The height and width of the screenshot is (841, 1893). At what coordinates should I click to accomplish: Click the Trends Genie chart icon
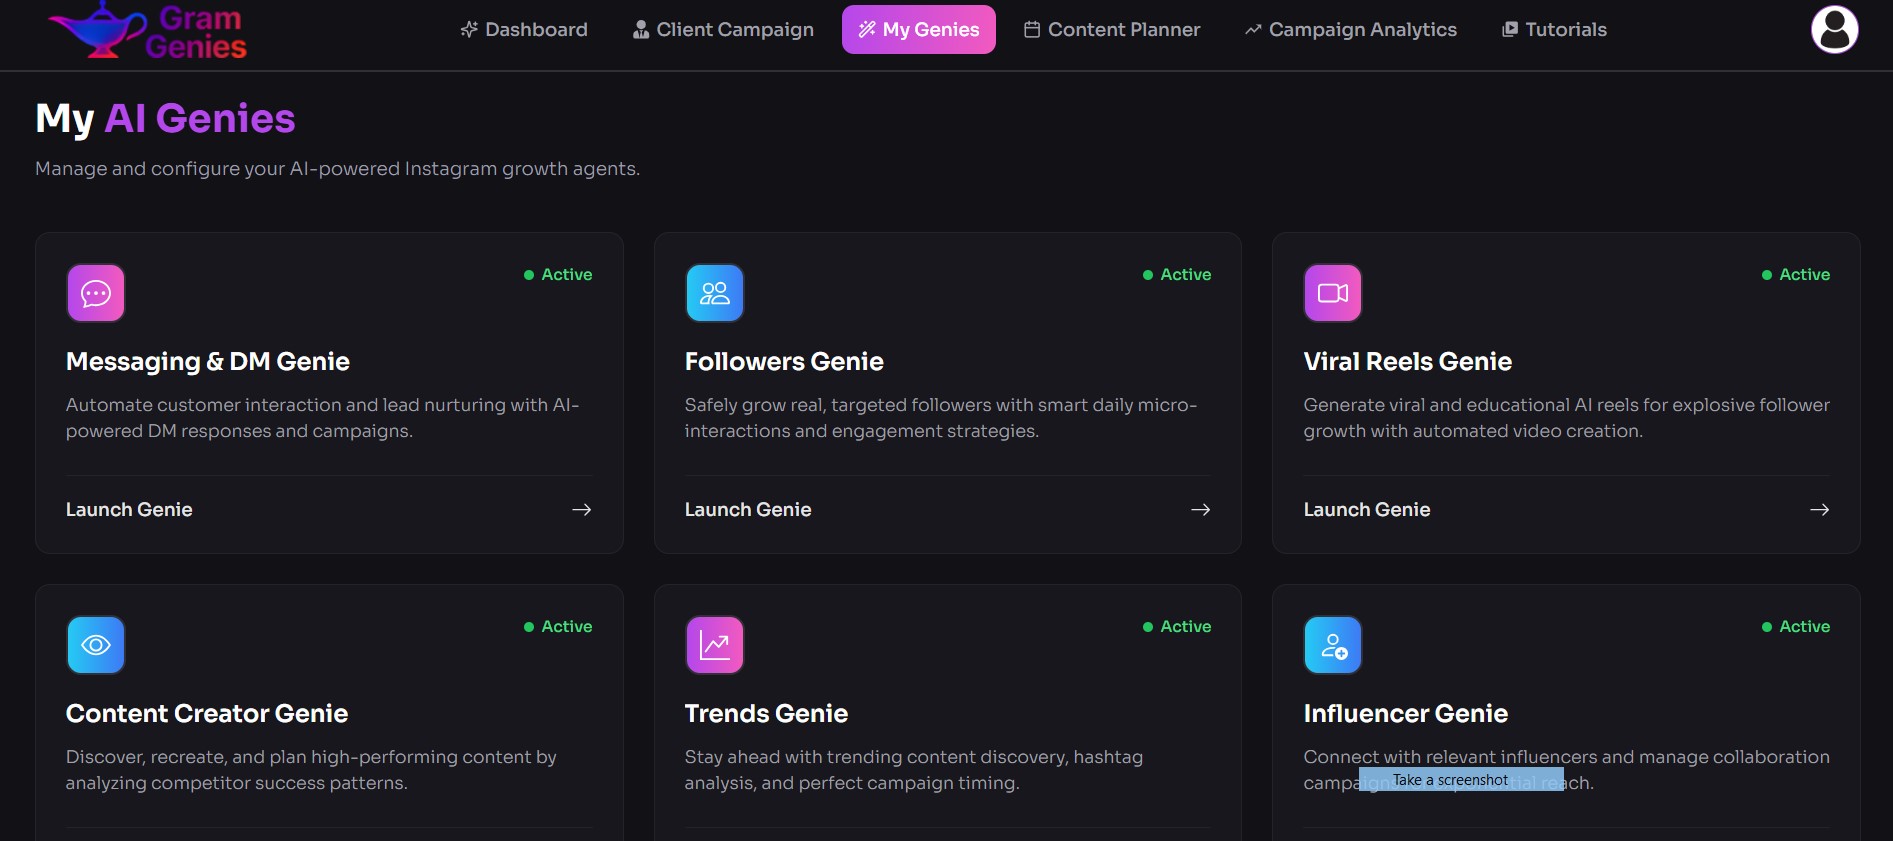click(x=715, y=645)
